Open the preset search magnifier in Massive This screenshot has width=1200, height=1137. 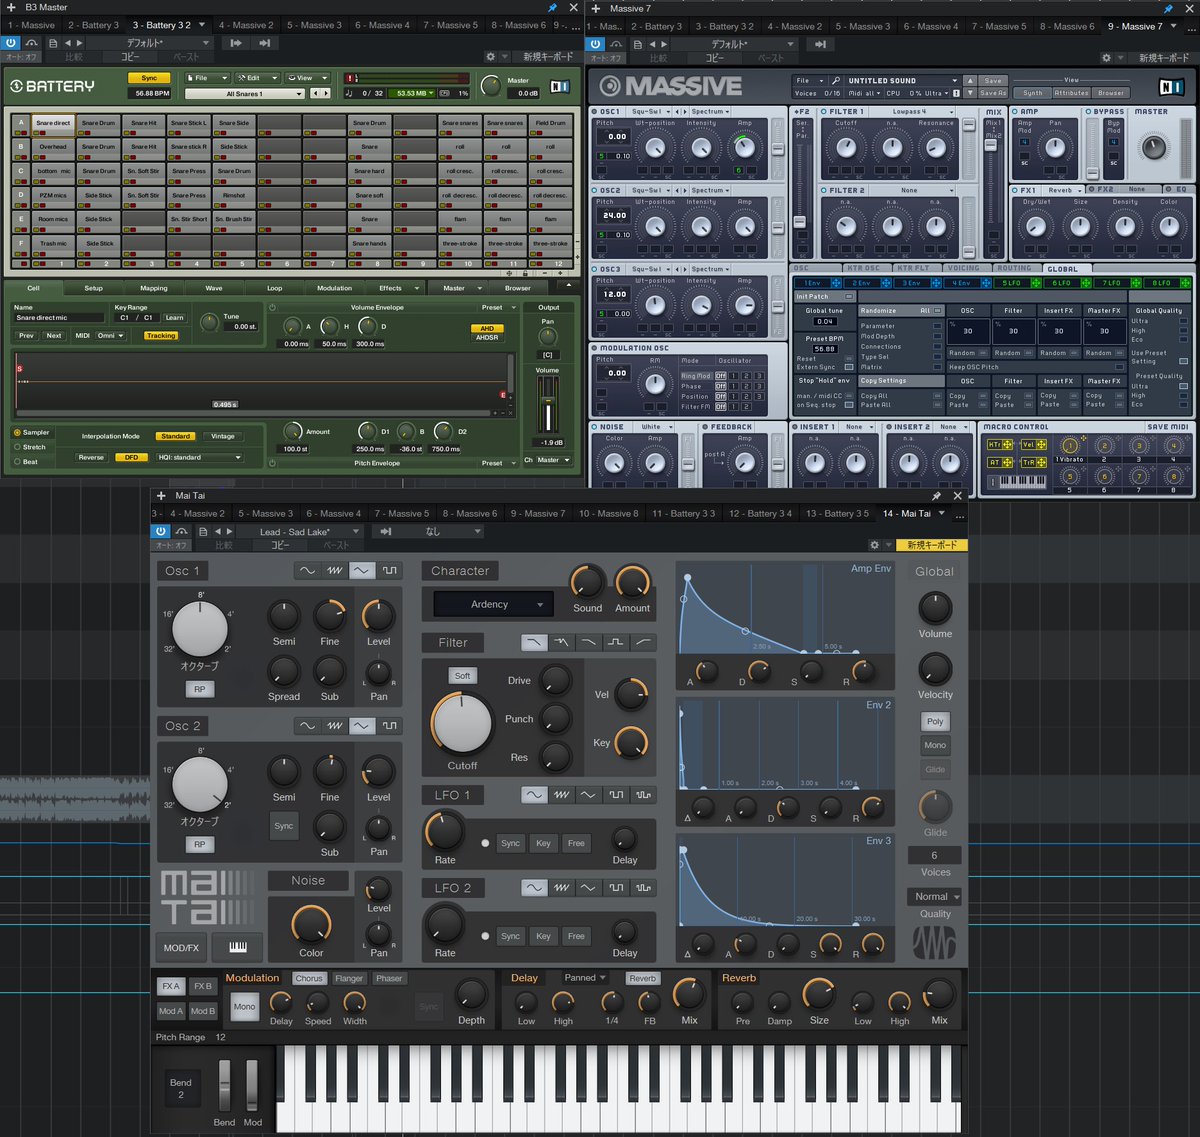[835, 80]
